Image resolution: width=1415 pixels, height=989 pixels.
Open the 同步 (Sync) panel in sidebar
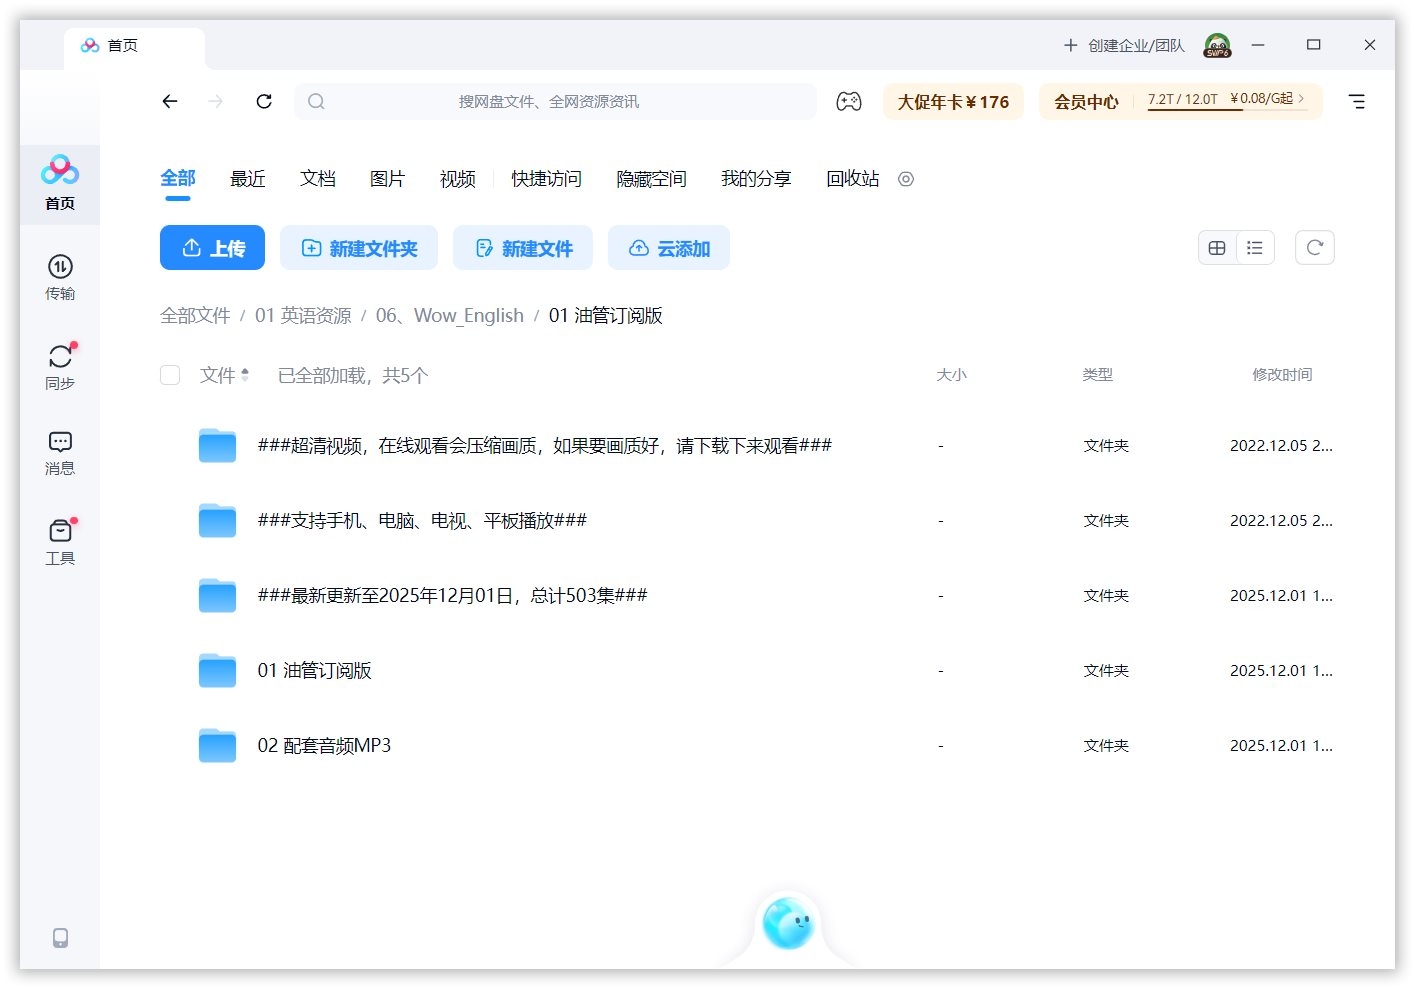click(60, 365)
